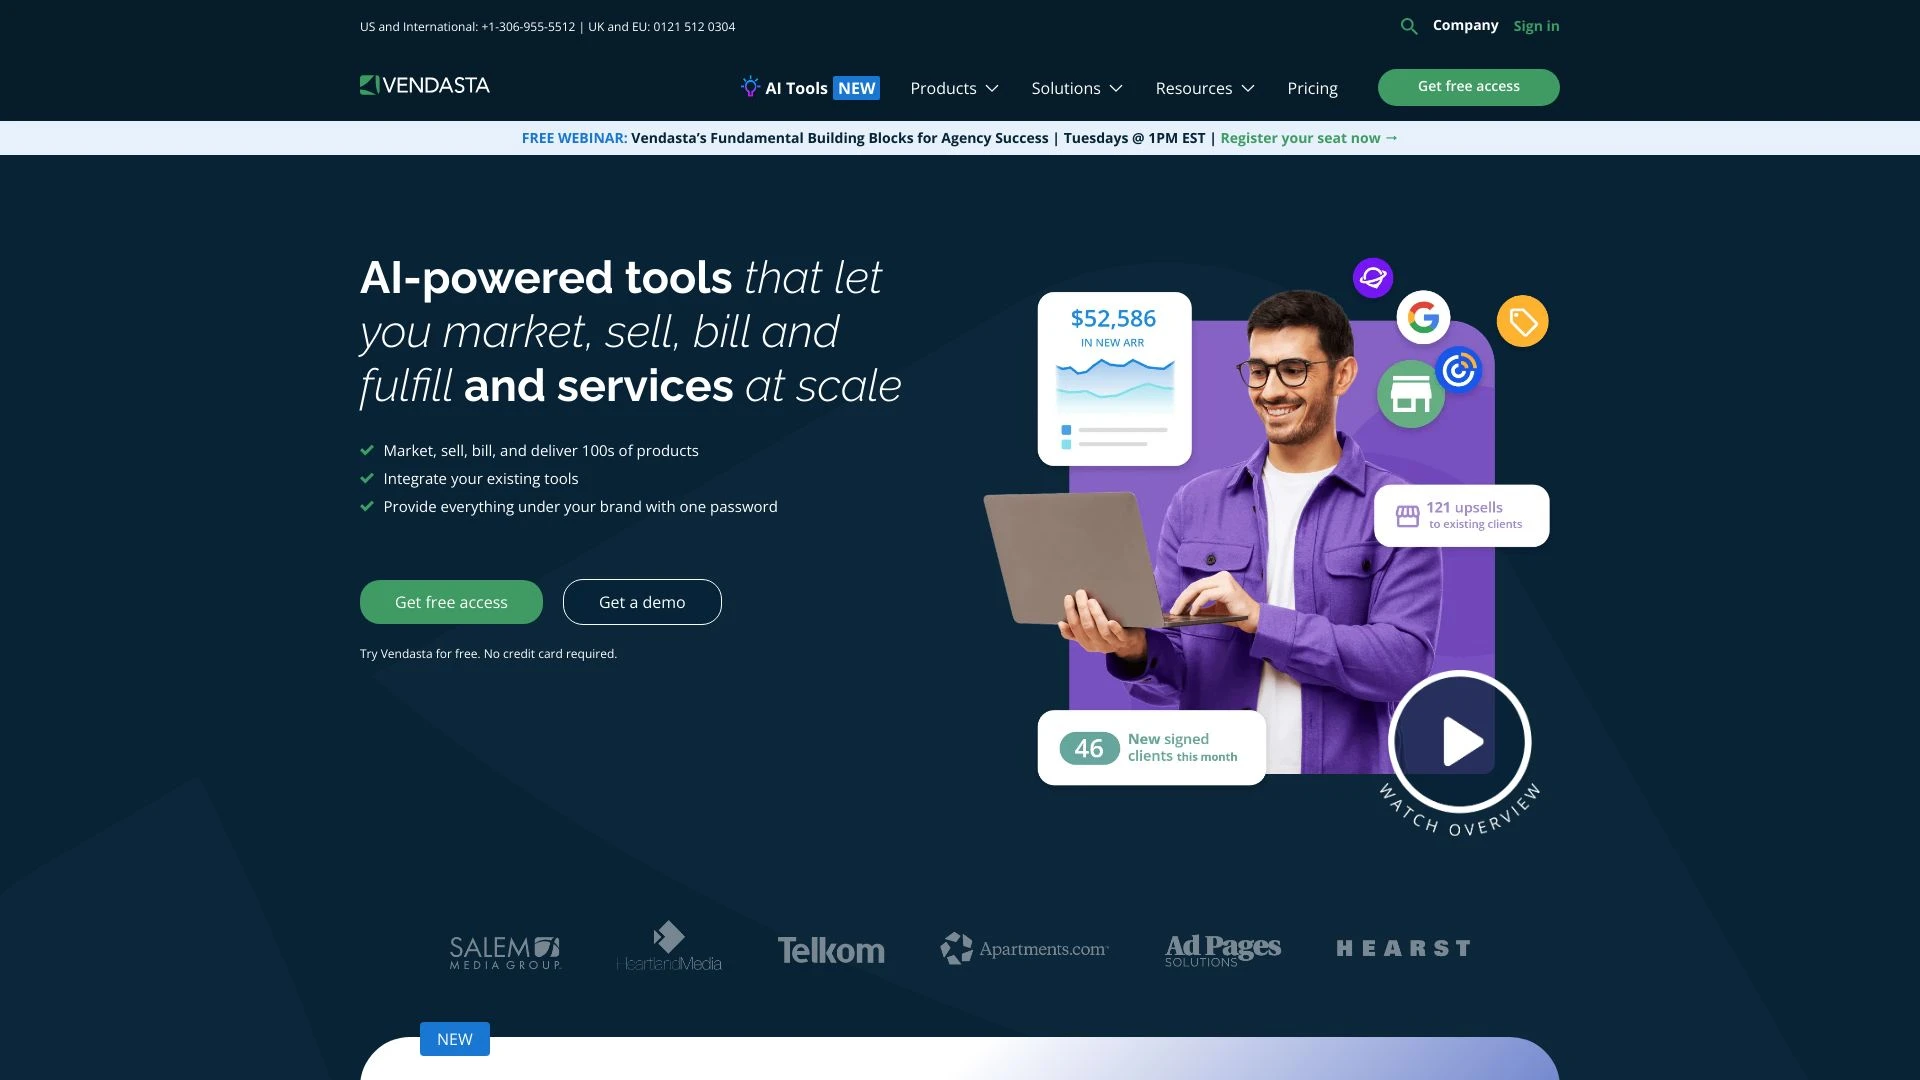Click the Pricing menu item
1920x1080 pixels.
(x=1313, y=87)
